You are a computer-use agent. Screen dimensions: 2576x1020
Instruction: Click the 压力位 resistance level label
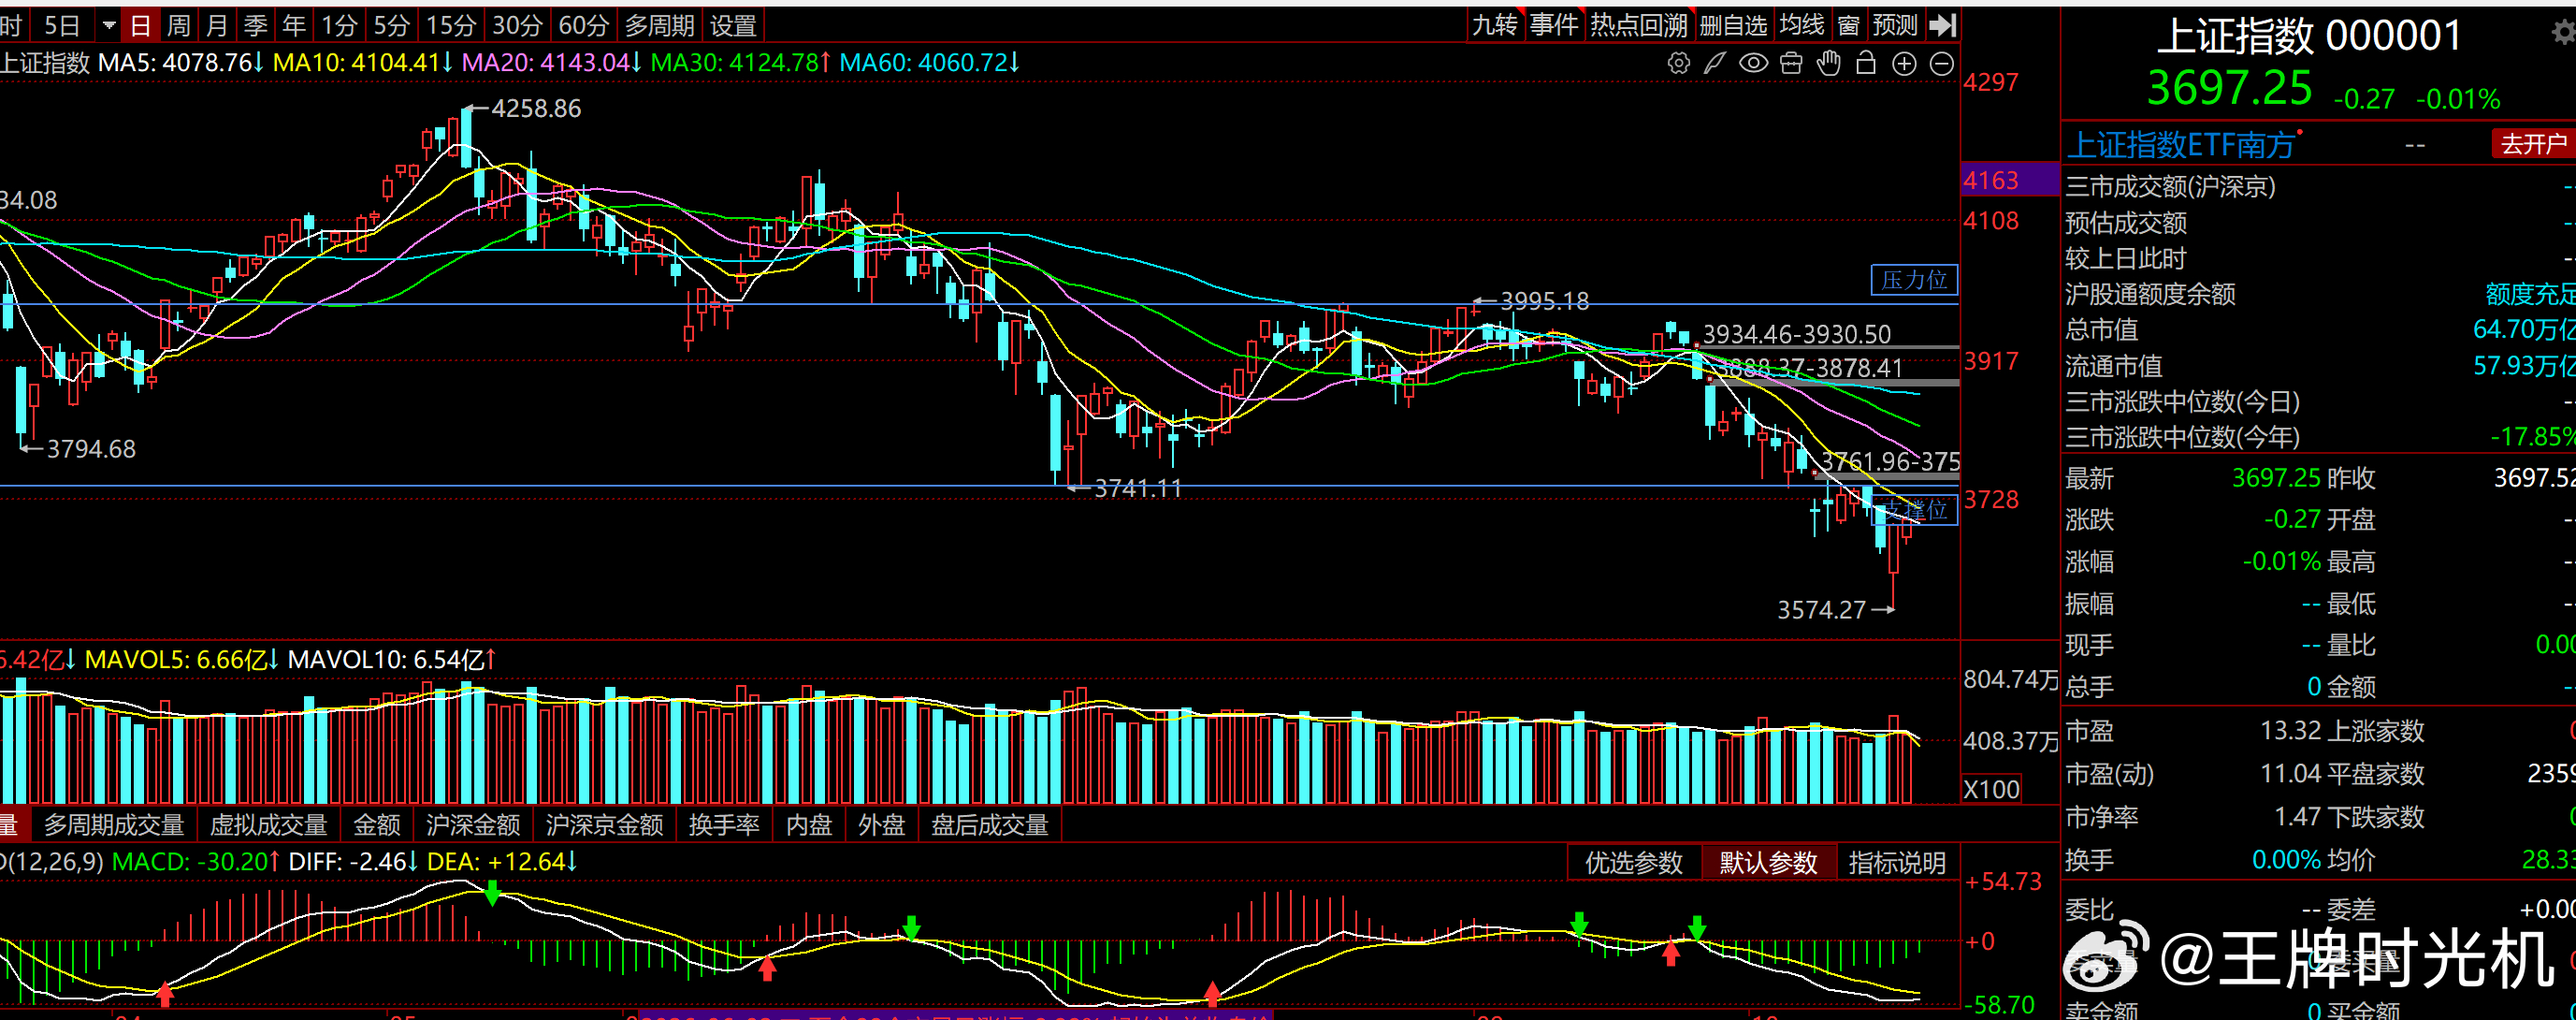click(x=1914, y=280)
